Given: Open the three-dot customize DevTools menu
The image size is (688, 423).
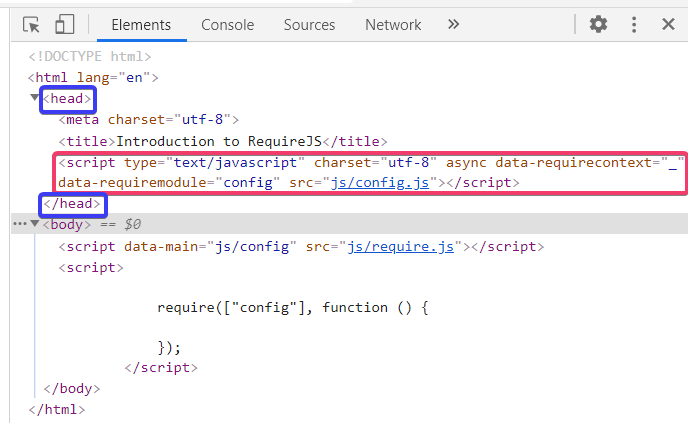Looking at the screenshot, I should (x=634, y=25).
